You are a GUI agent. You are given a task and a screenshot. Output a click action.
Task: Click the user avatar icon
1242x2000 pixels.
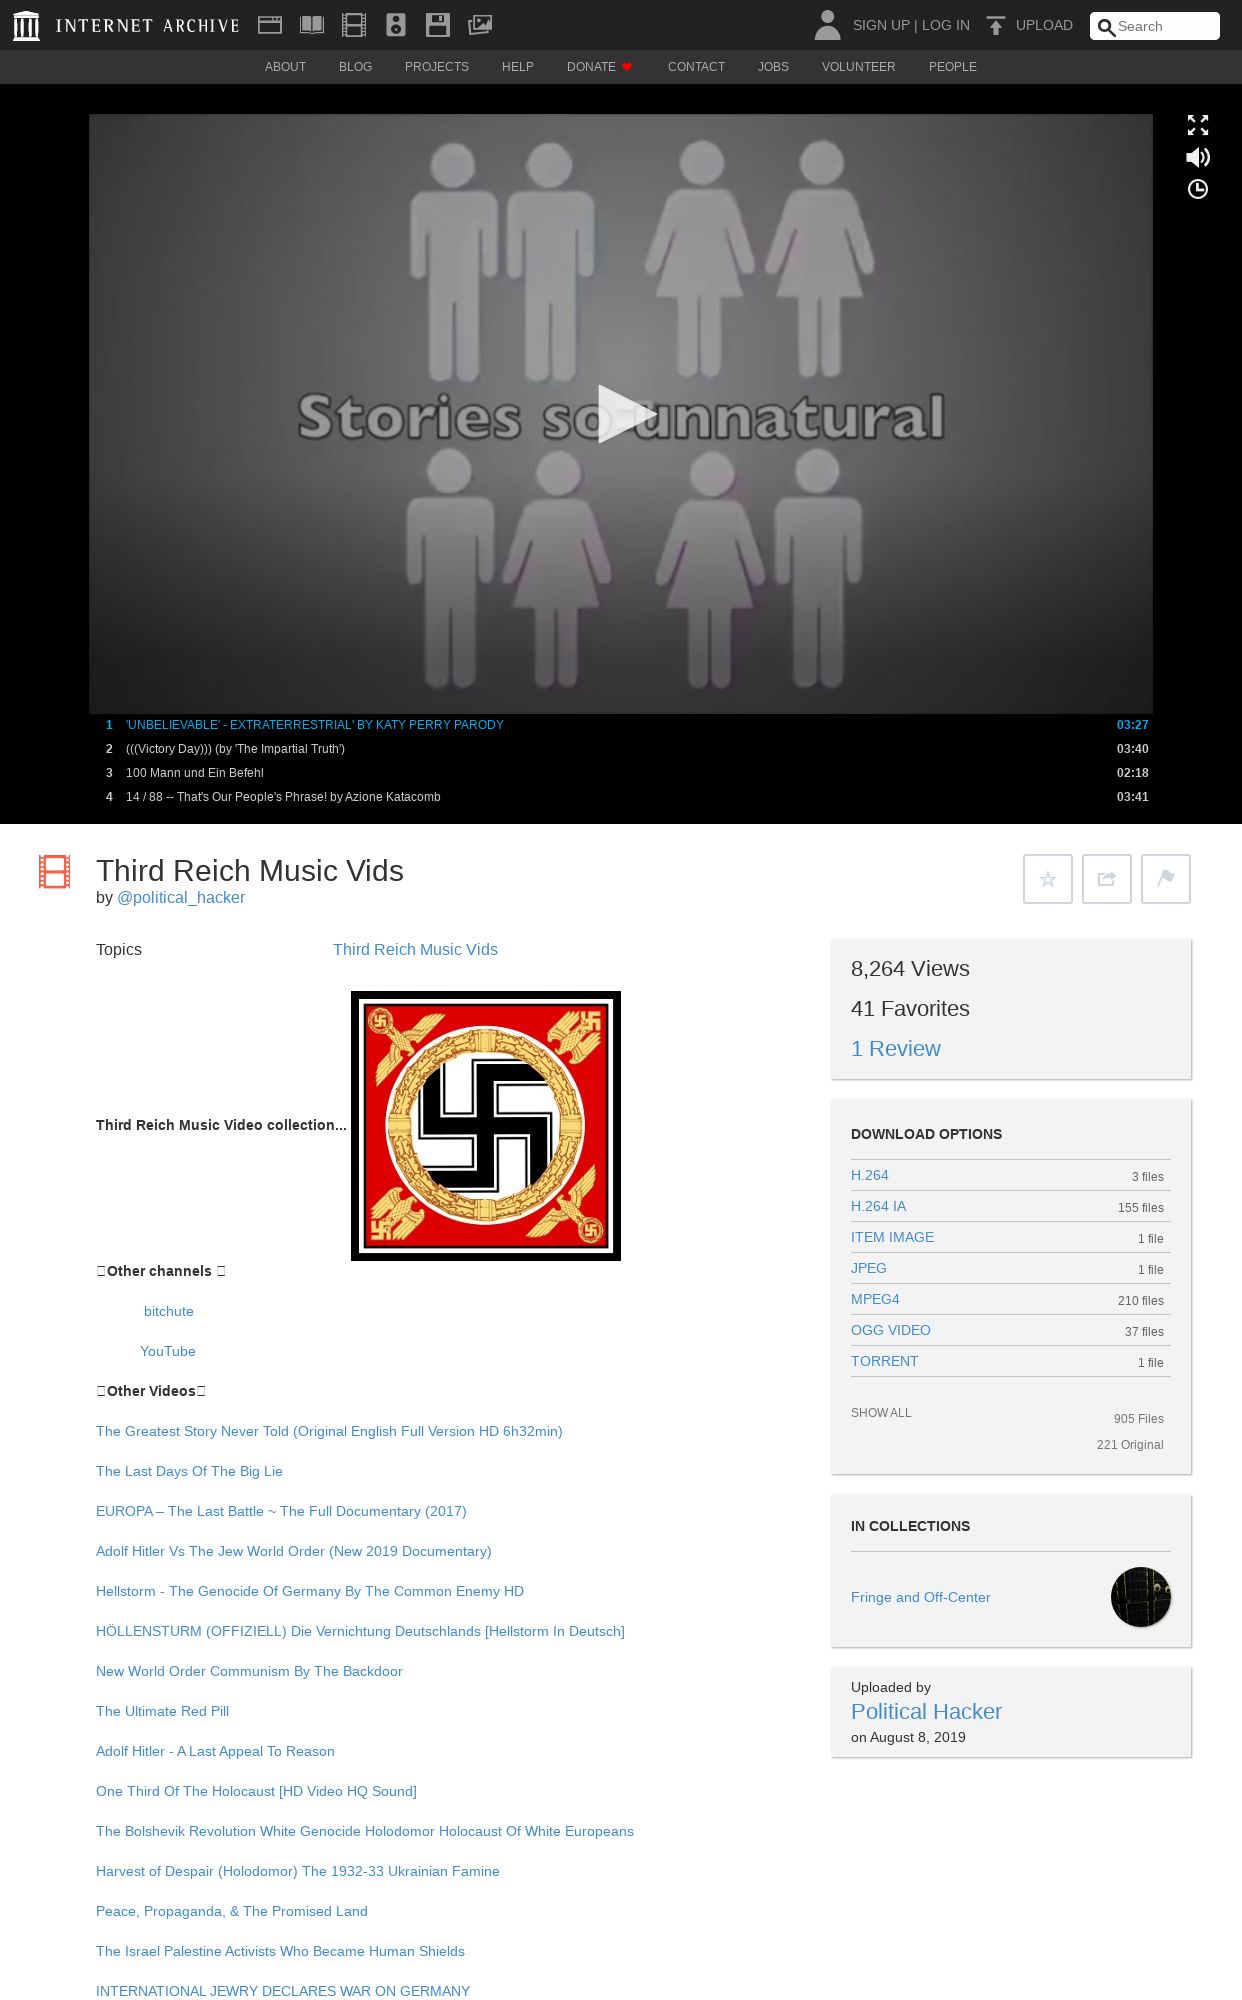(x=827, y=25)
